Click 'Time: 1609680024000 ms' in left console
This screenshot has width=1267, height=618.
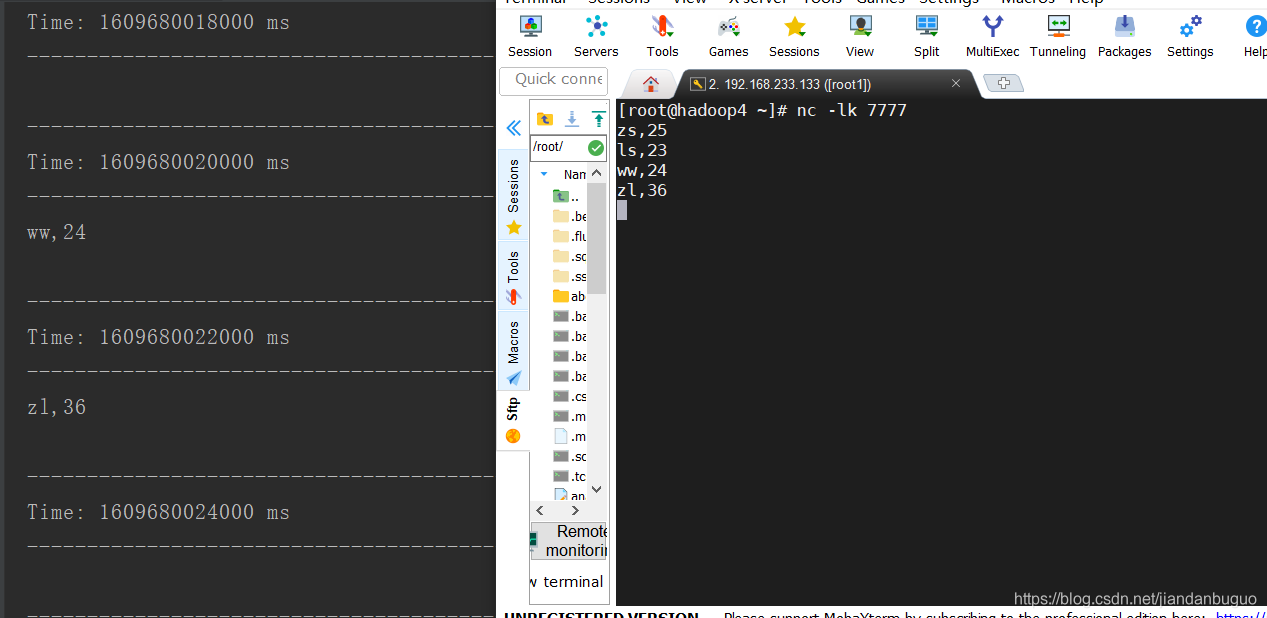pyautogui.click(x=158, y=512)
